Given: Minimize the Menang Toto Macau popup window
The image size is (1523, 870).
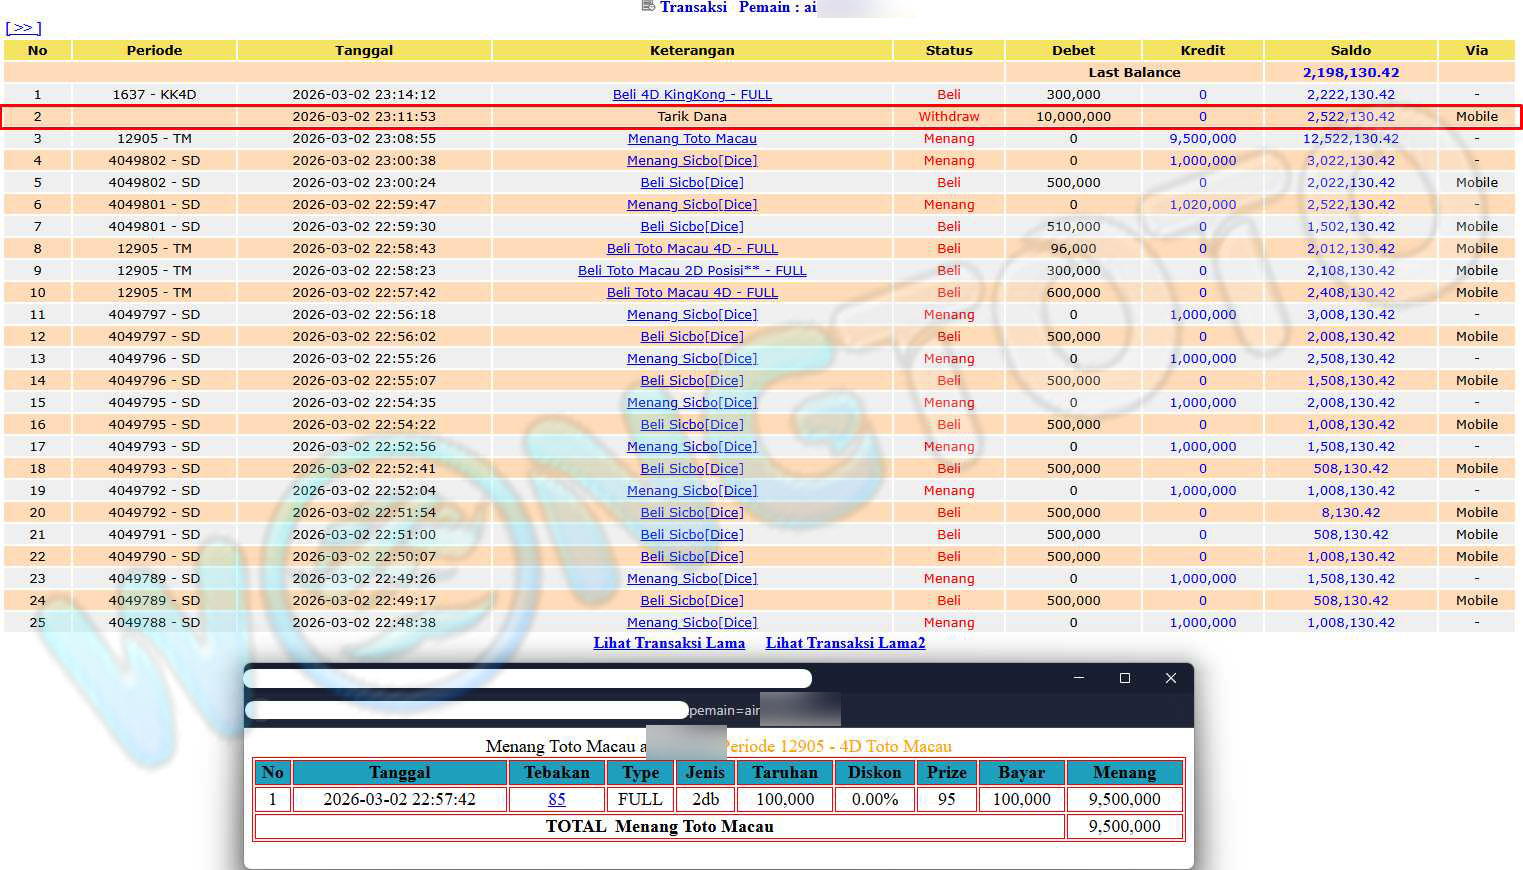Looking at the screenshot, I should (1079, 678).
